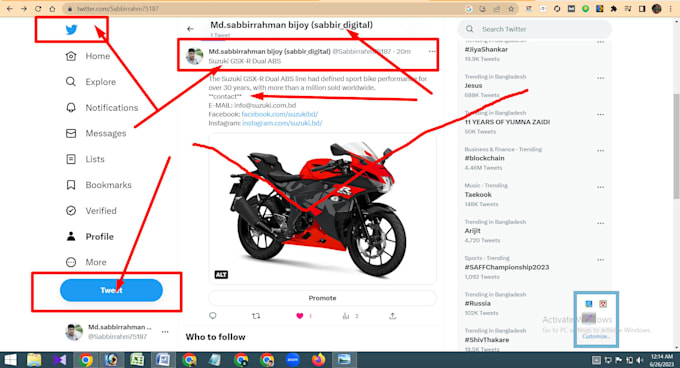Open 11 YEARS OF YUMNA ZAIDI trend
This screenshot has height=368, width=680.
tap(507, 122)
